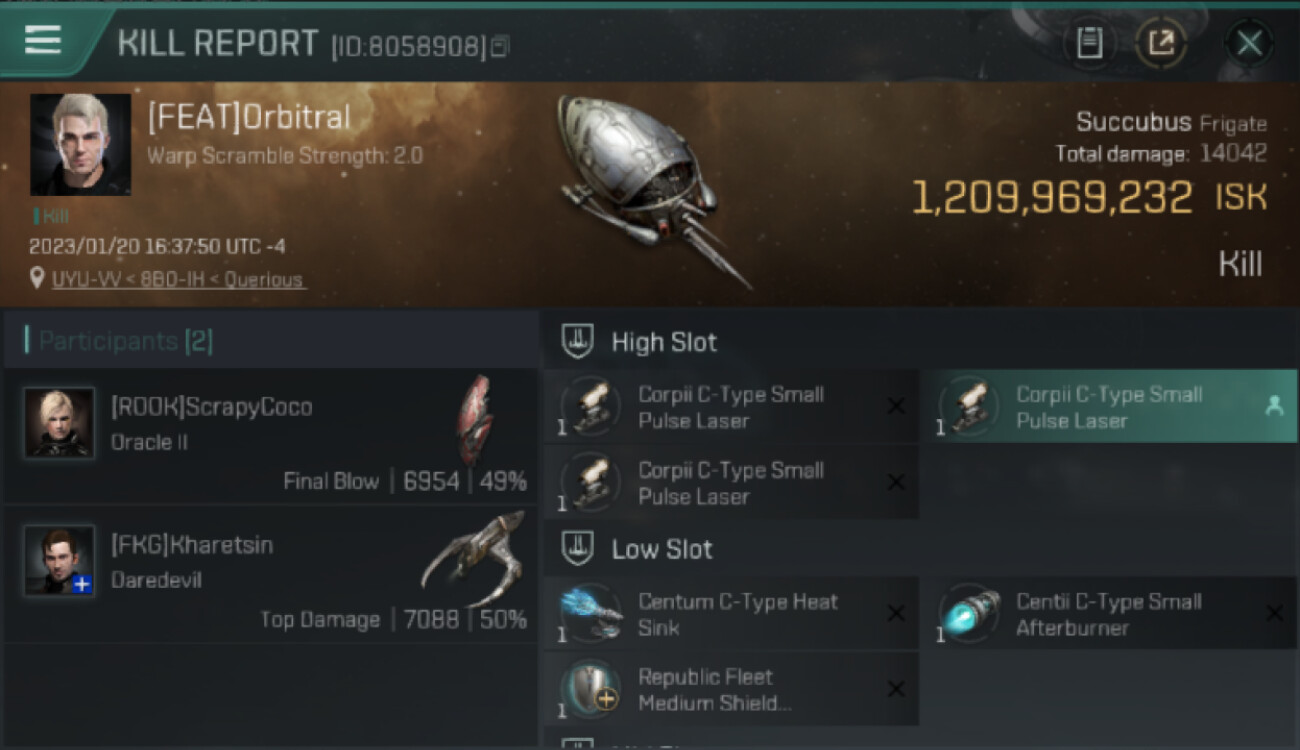The width and height of the screenshot is (1300, 750).
Task: Select Republic Fleet Medium Shield module
Action: pyautogui.click(x=731, y=689)
